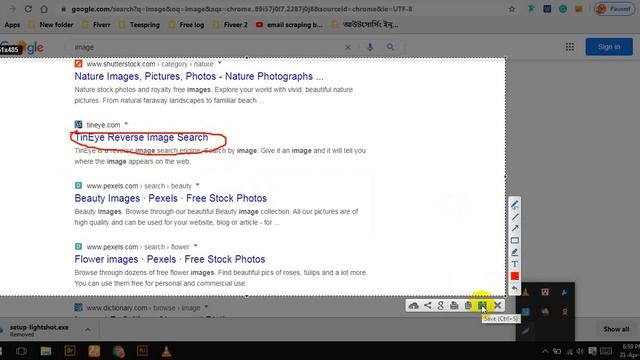Open the Fiveer 2 bookmark folder
Screen dimensions: 640x360
pos(230,25)
